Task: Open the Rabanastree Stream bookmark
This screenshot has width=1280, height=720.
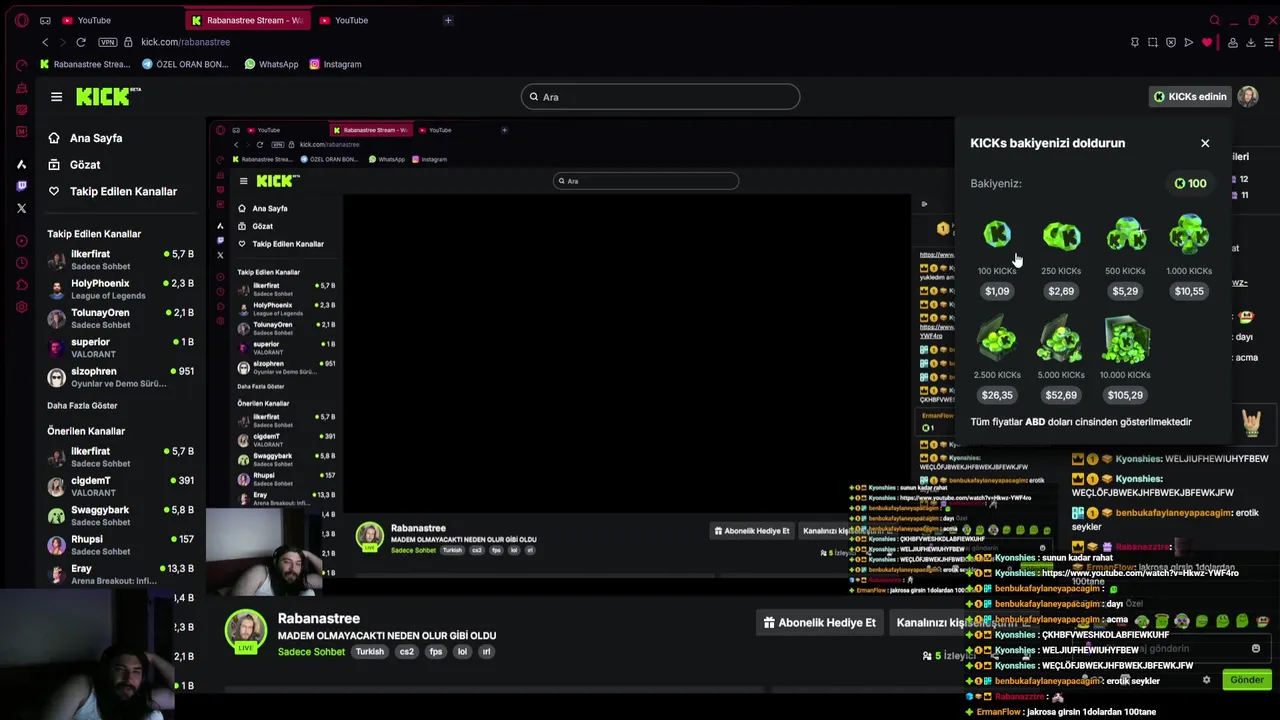Action: tap(85, 64)
